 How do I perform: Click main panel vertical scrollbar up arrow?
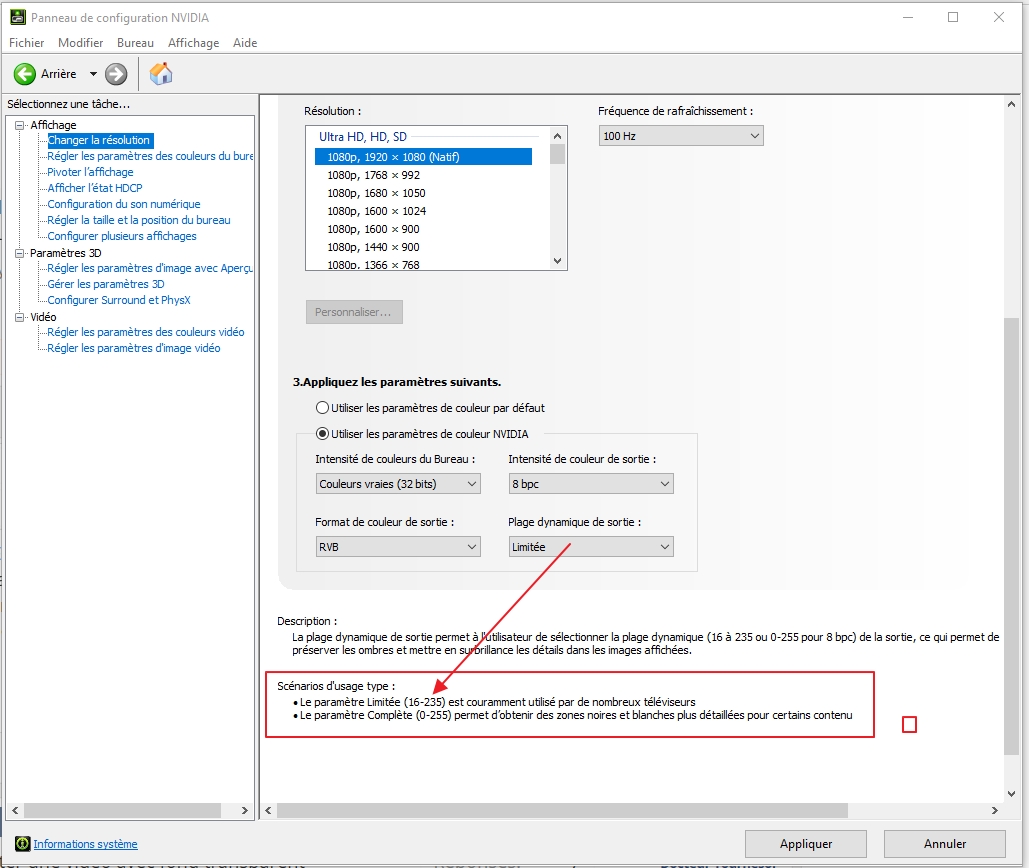[x=1011, y=104]
